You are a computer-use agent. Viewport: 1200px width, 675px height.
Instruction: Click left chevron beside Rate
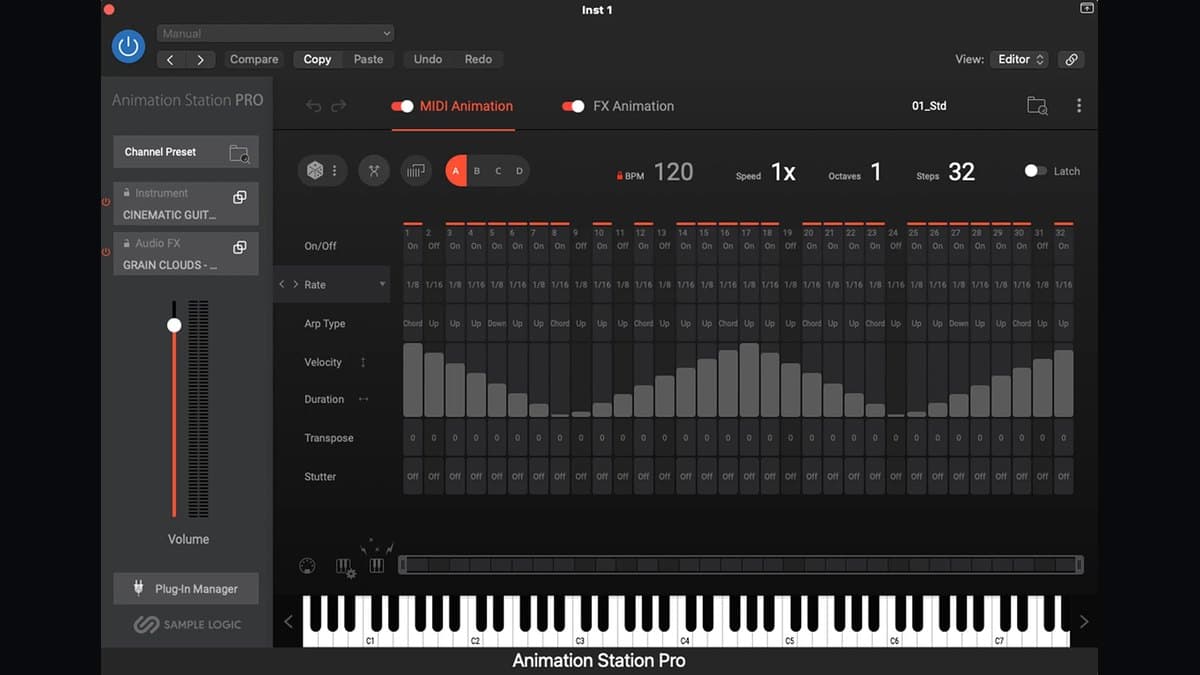282,285
